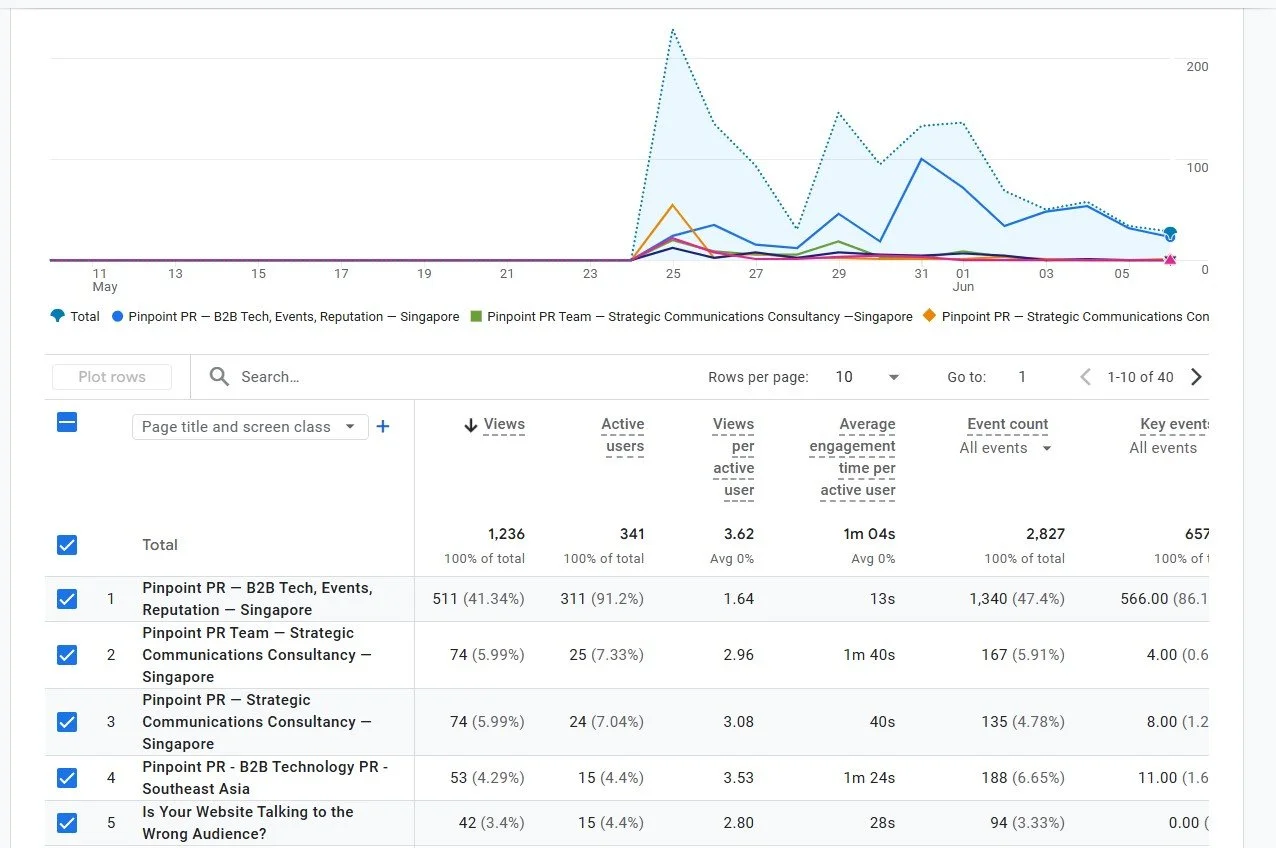Click the Go to page number field
Image resolution: width=1276 pixels, height=848 pixels.
coord(1022,377)
